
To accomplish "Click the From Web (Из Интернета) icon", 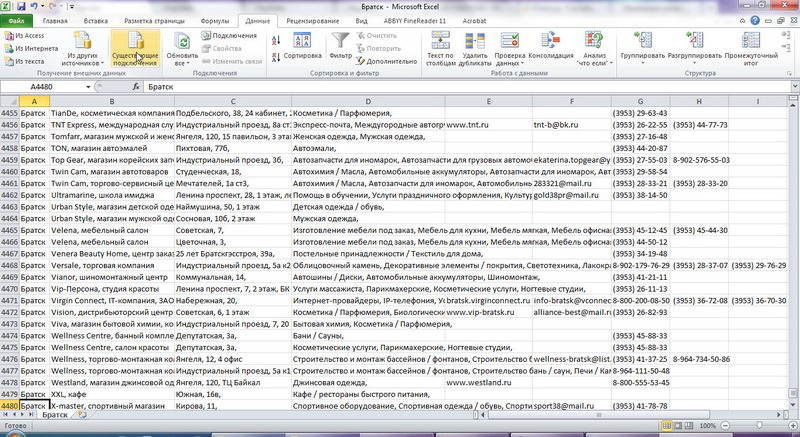I will click(x=9, y=48).
